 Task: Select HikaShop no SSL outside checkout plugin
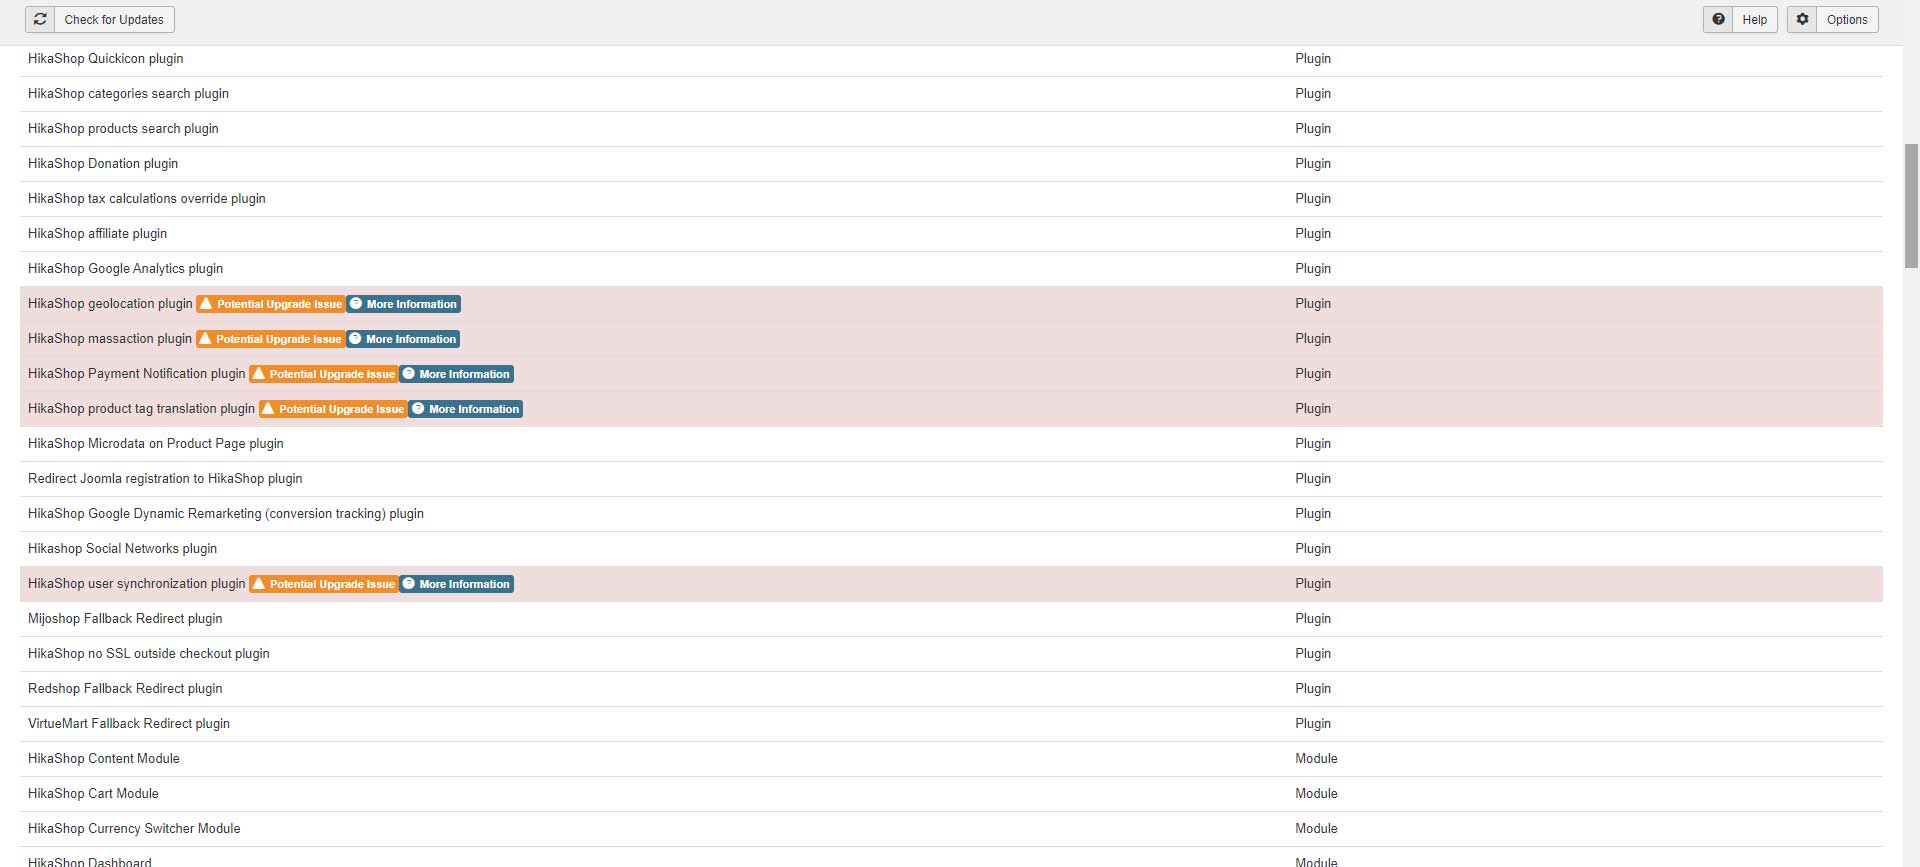(x=149, y=654)
